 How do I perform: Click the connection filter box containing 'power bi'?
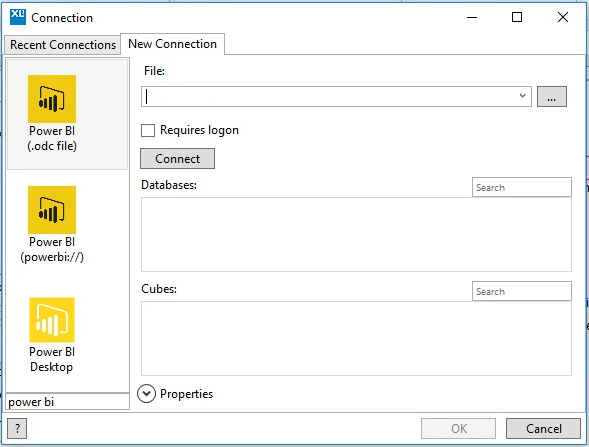pyautogui.click(x=68, y=402)
